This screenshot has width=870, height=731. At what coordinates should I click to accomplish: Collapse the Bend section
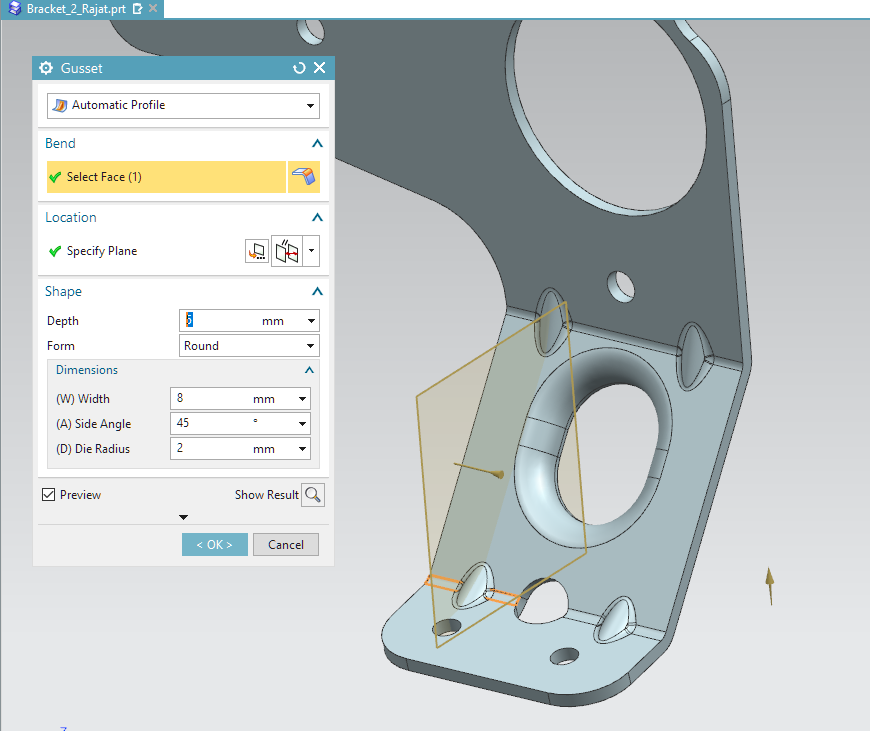pyautogui.click(x=316, y=143)
